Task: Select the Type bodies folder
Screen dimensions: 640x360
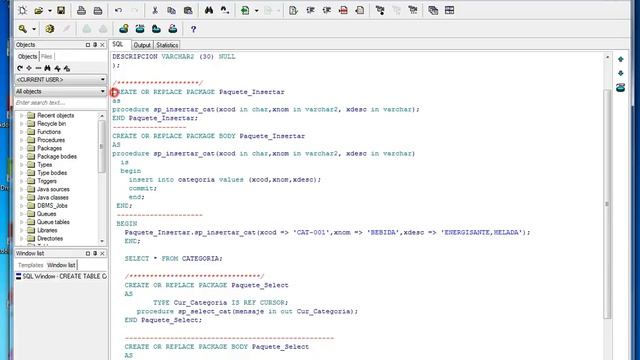Action: pyautogui.click(x=52, y=173)
